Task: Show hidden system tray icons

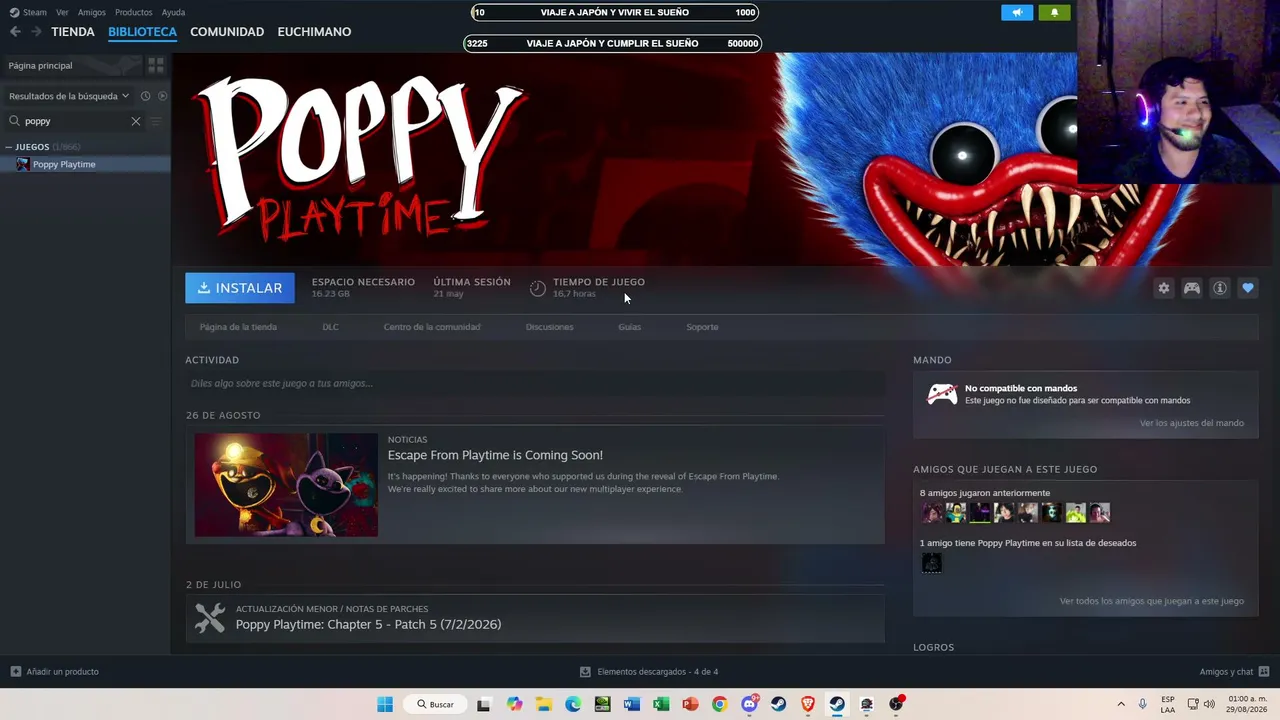Action: point(1121,704)
